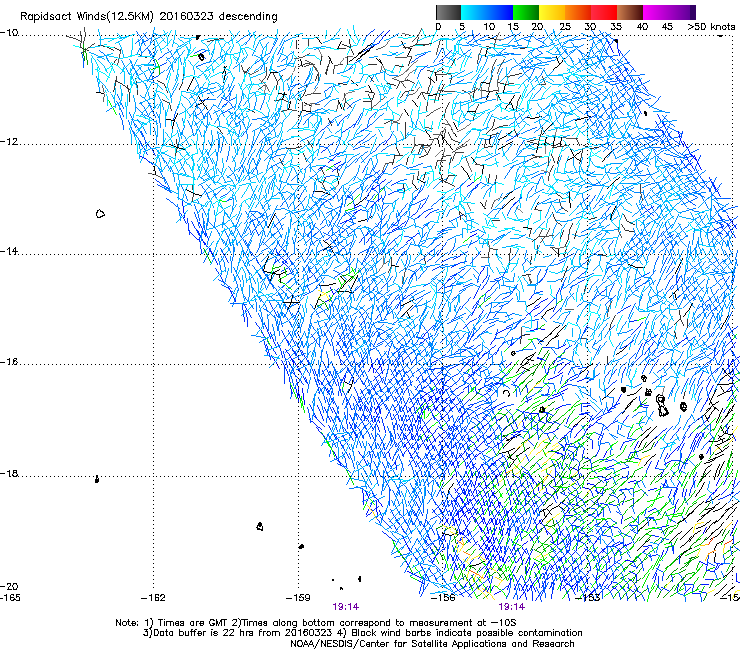
Task: Click the '10' label under the legend
Action: point(489,27)
